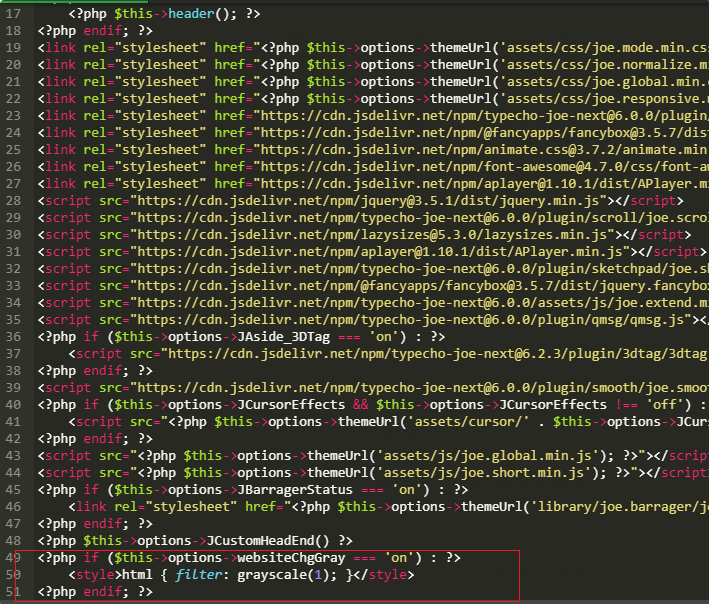Click JAside_3DTag on line 36

[x=284, y=337]
